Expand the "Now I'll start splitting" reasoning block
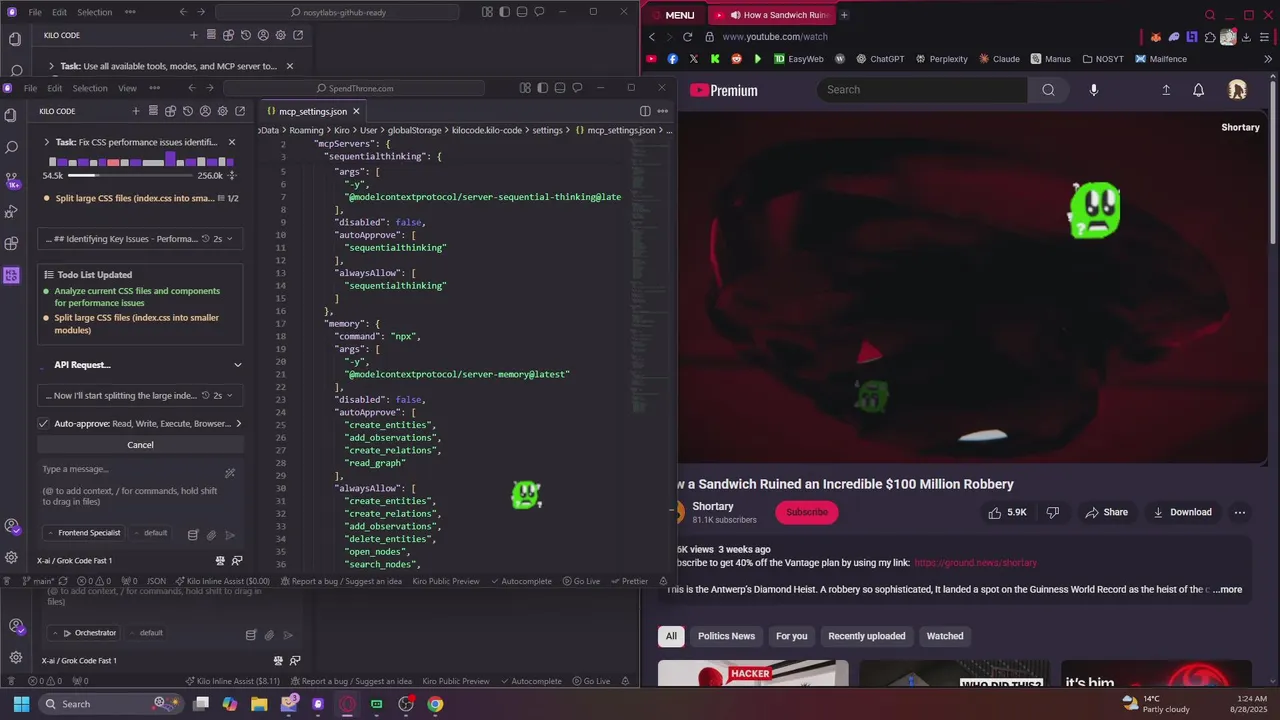 click(140, 395)
